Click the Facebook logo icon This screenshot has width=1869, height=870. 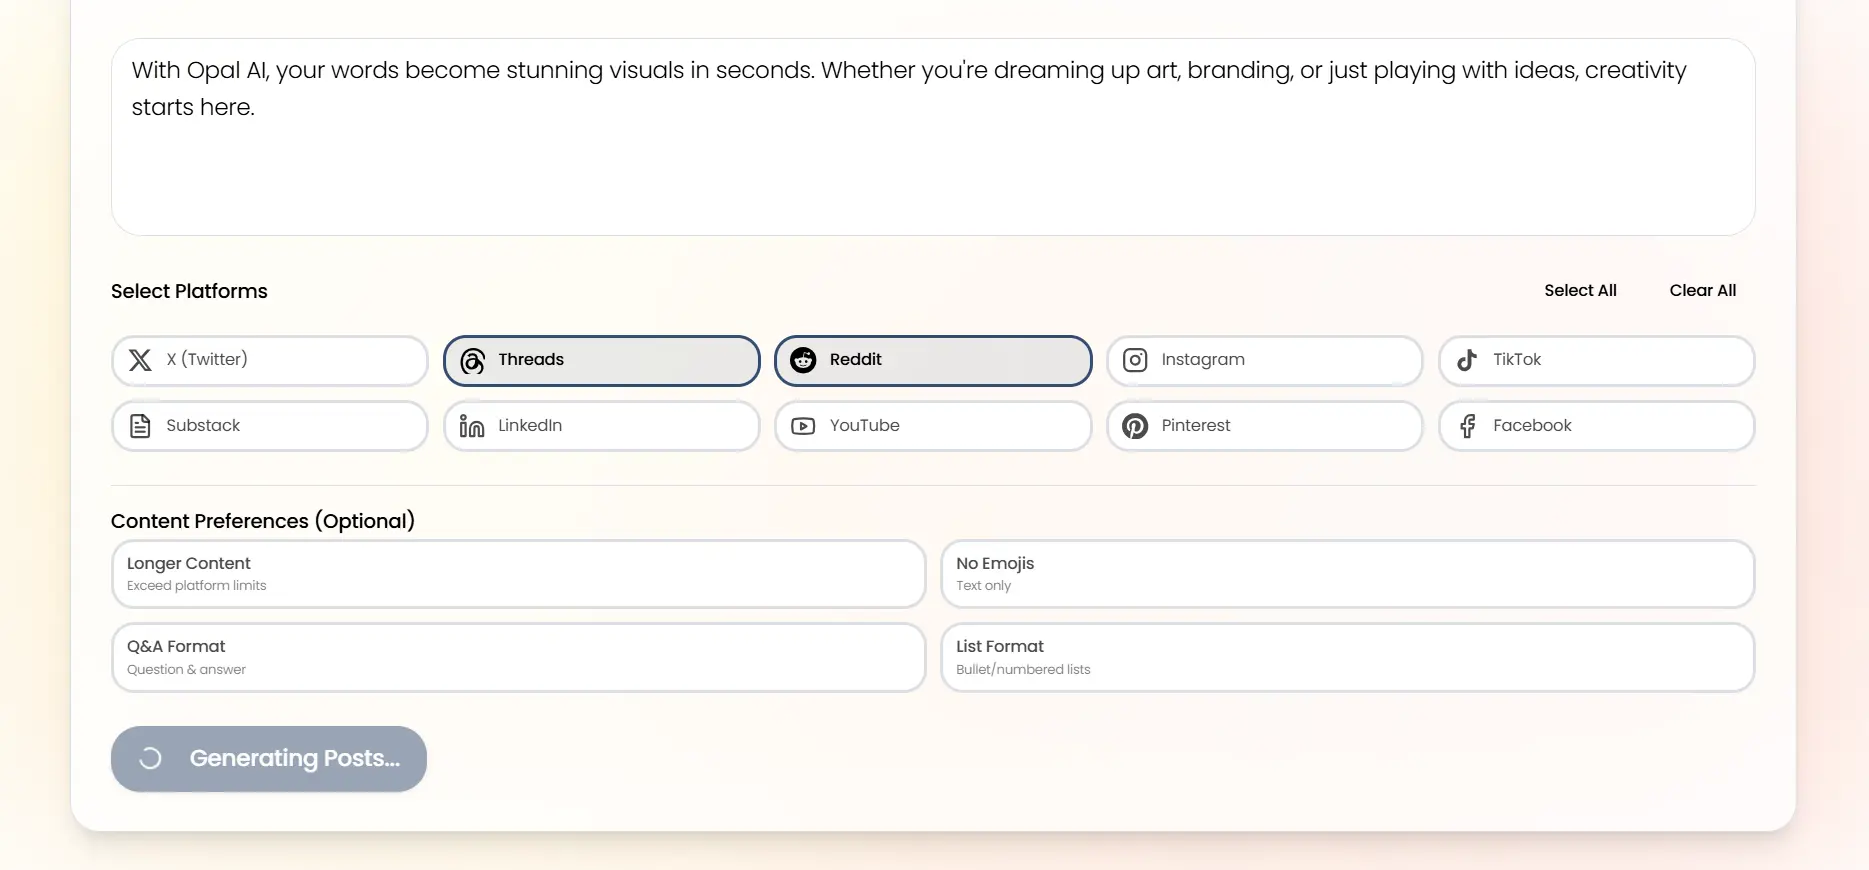1467,426
